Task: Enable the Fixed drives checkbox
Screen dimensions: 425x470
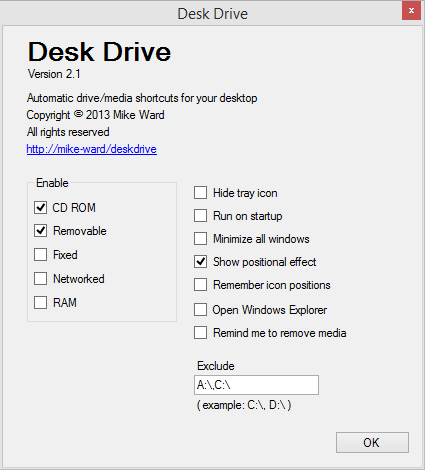Action: tap(40, 255)
